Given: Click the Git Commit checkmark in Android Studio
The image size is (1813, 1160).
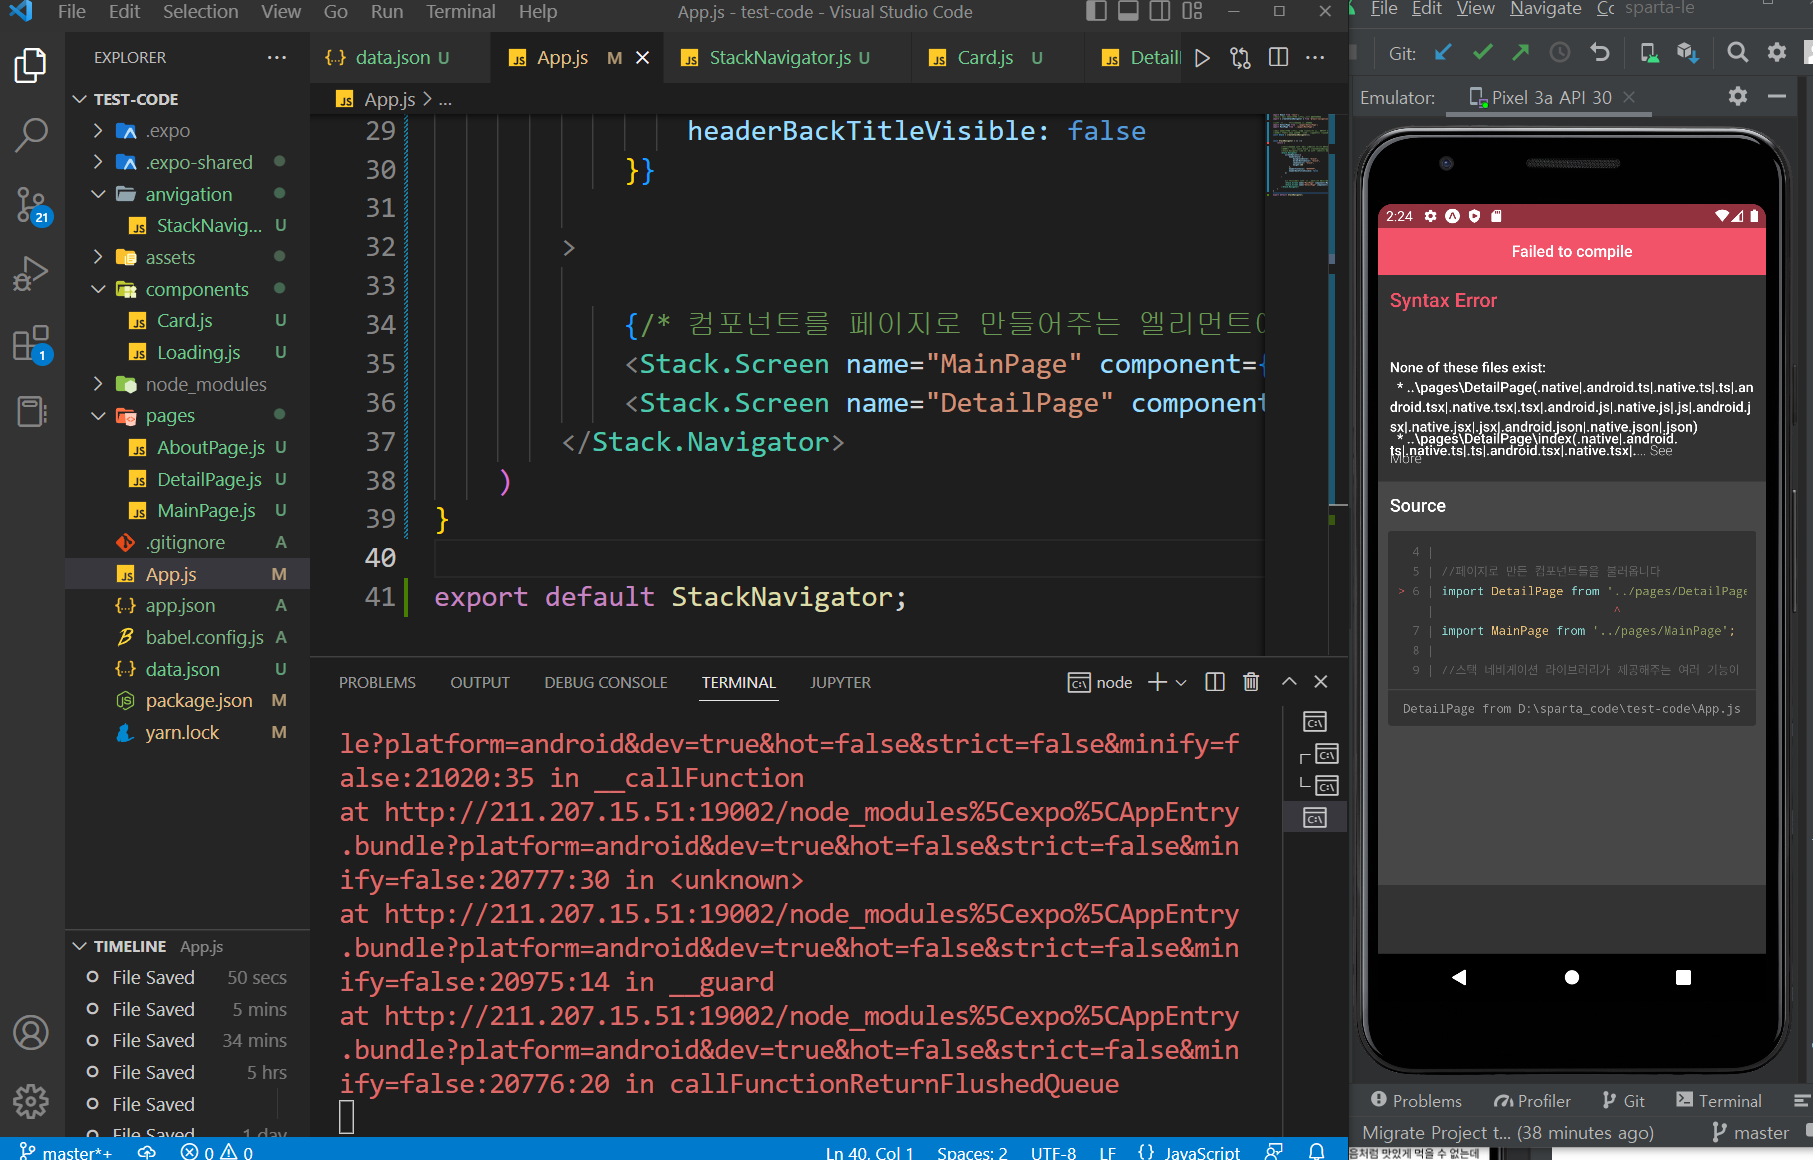Looking at the screenshot, I should pyautogui.click(x=1482, y=53).
